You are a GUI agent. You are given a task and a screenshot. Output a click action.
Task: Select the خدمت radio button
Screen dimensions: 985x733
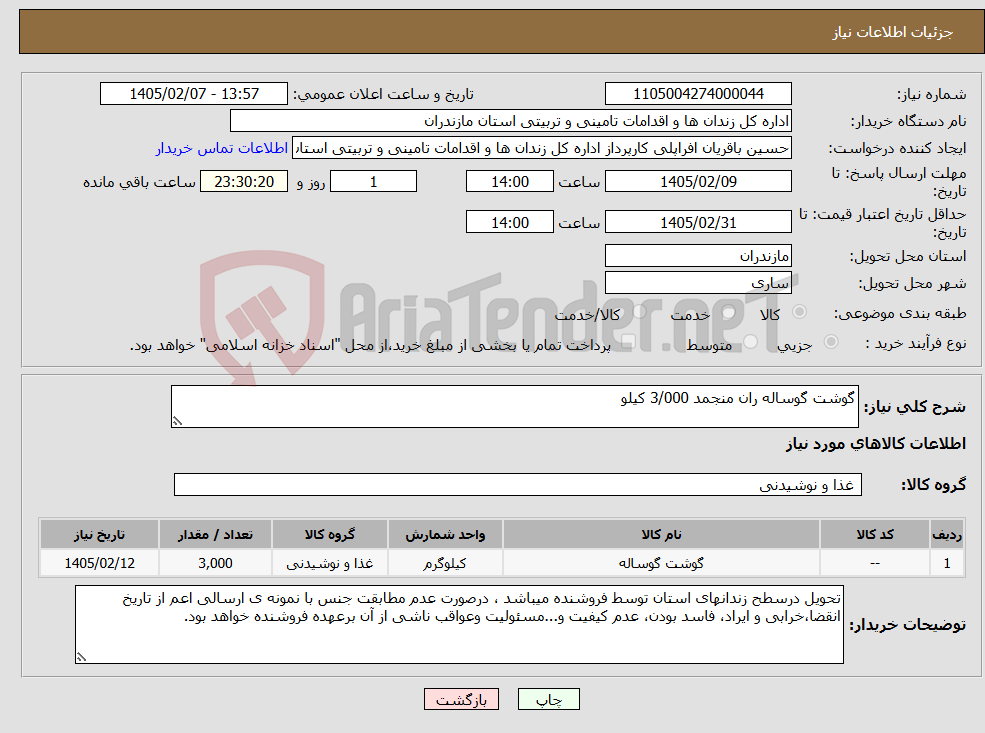729,312
